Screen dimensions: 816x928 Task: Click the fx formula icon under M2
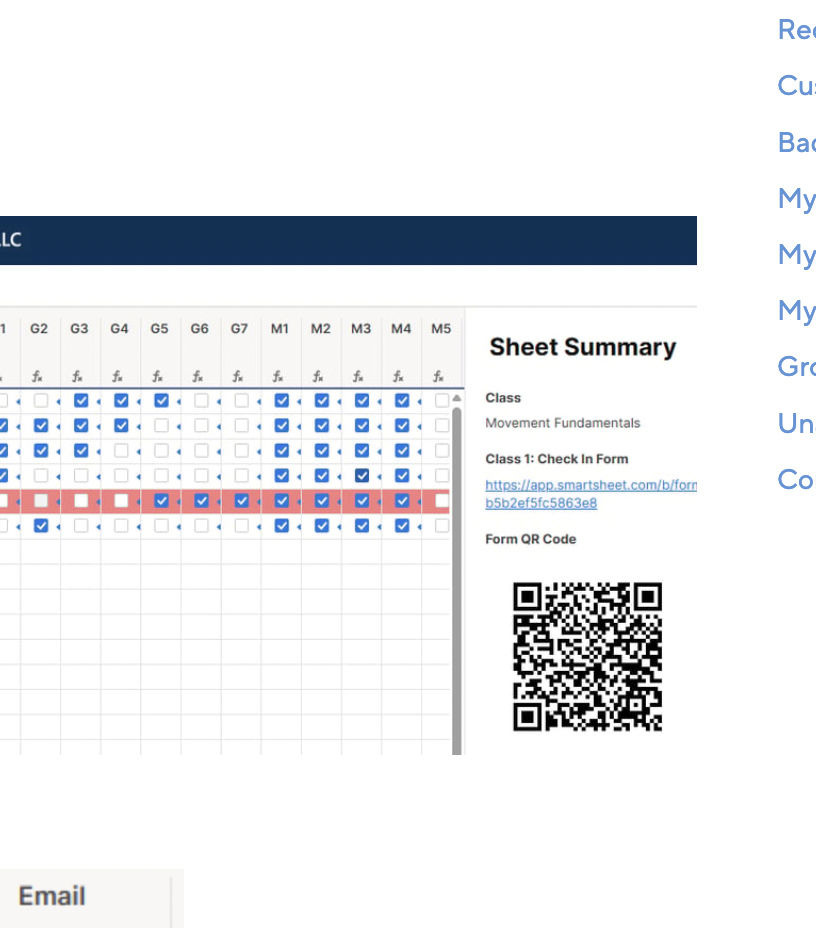pos(318,376)
